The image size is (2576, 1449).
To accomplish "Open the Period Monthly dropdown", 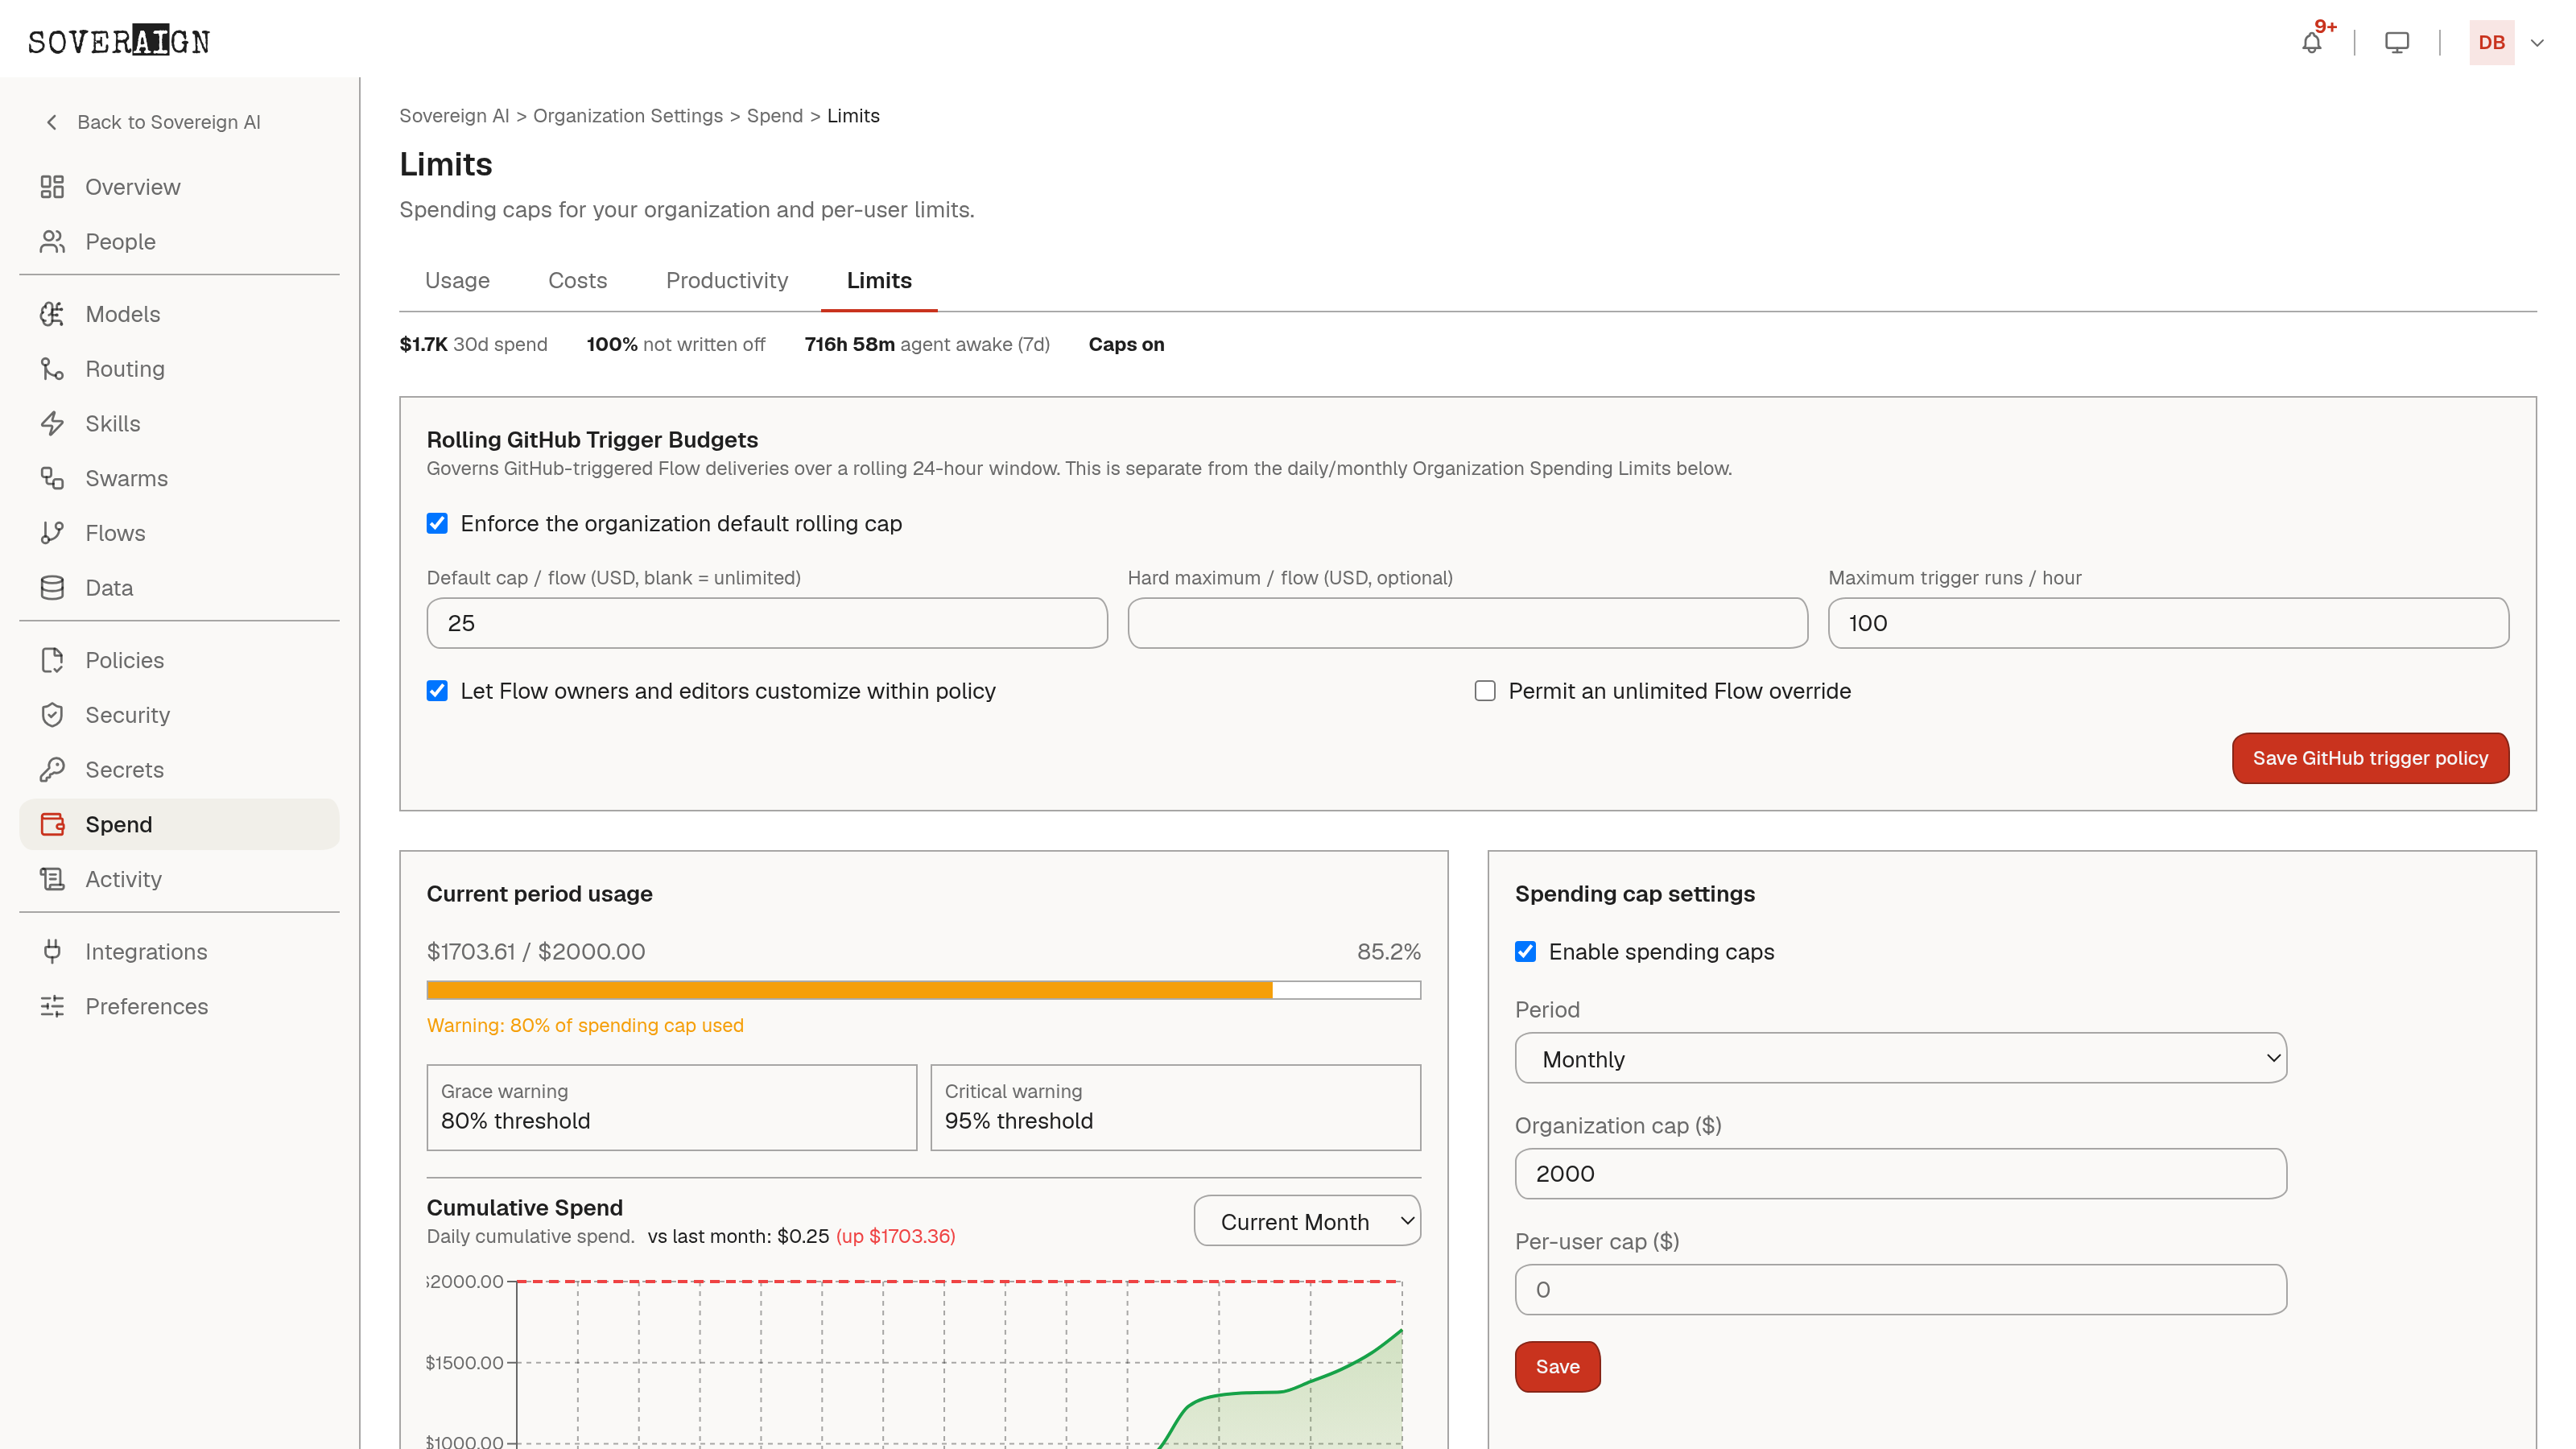I will pyautogui.click(x=1900, y=1058).
